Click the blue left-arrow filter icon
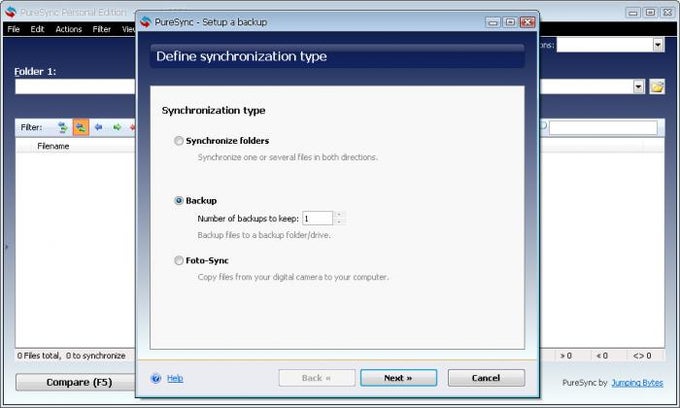 click(98, 127)
